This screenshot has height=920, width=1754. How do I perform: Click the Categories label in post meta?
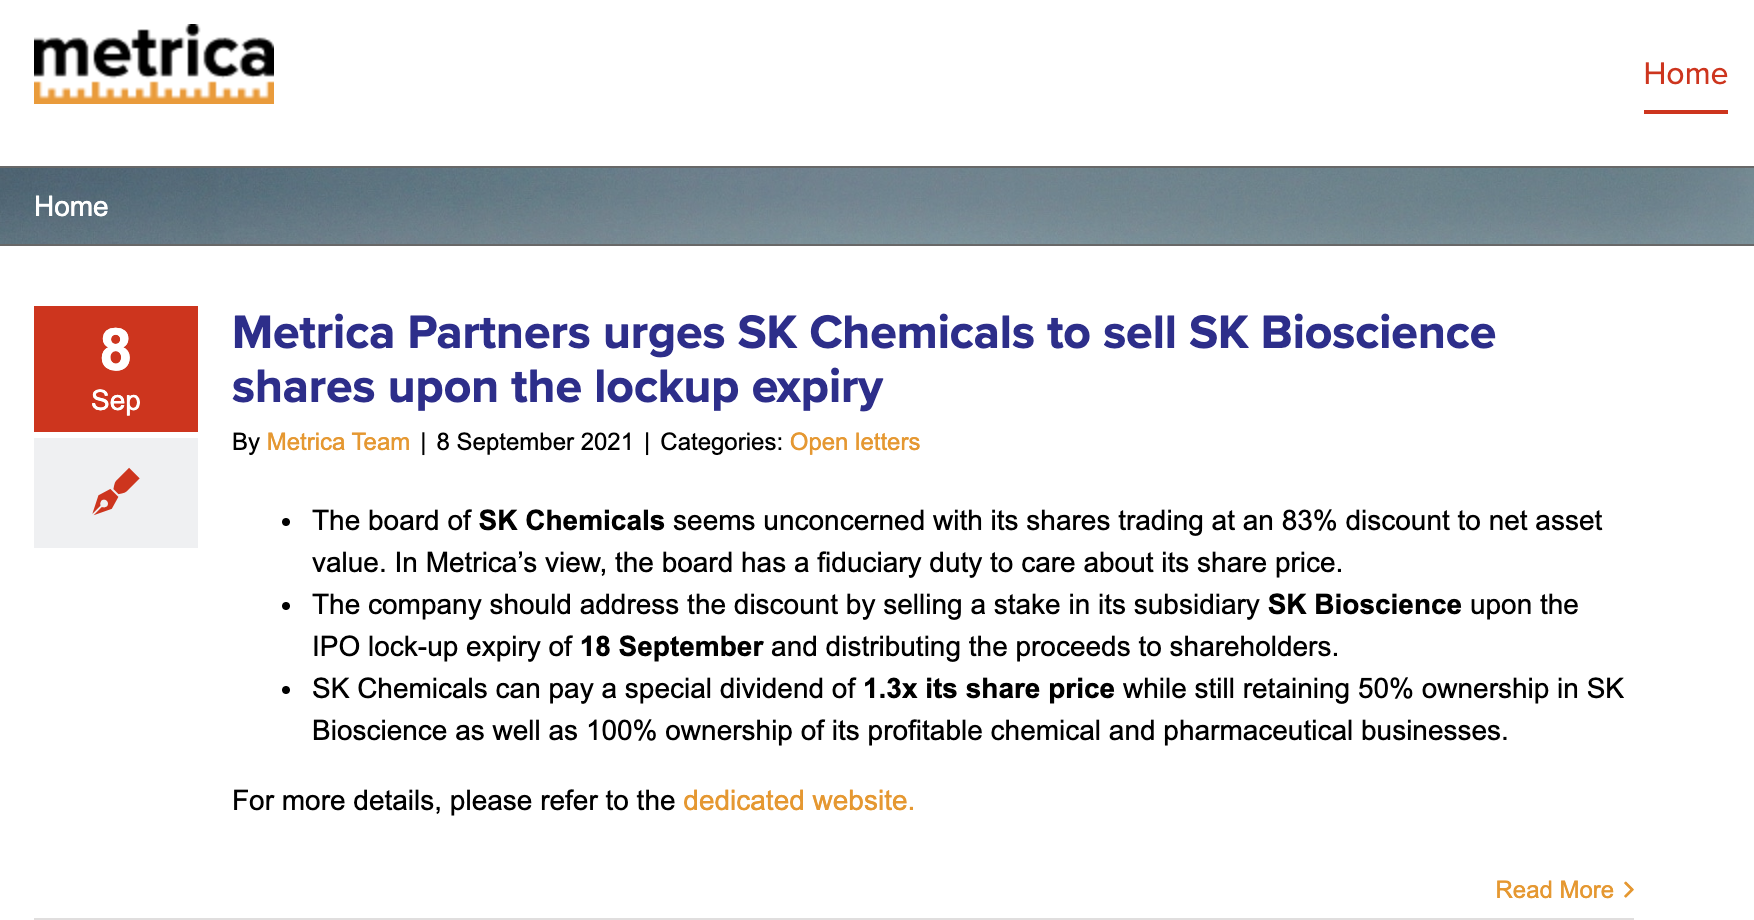[721, 442]
